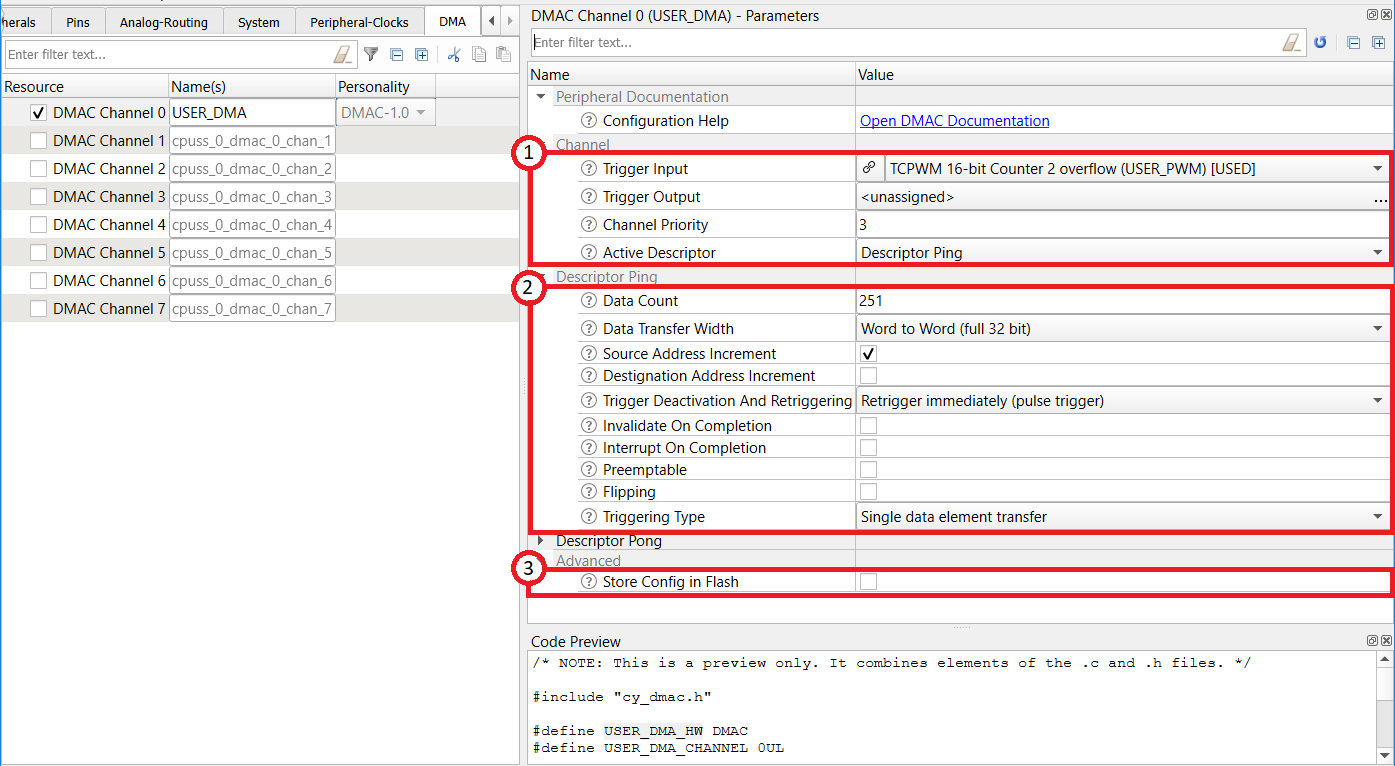
Task: Paste resource from clipboard
Action: tap(504, 55)
